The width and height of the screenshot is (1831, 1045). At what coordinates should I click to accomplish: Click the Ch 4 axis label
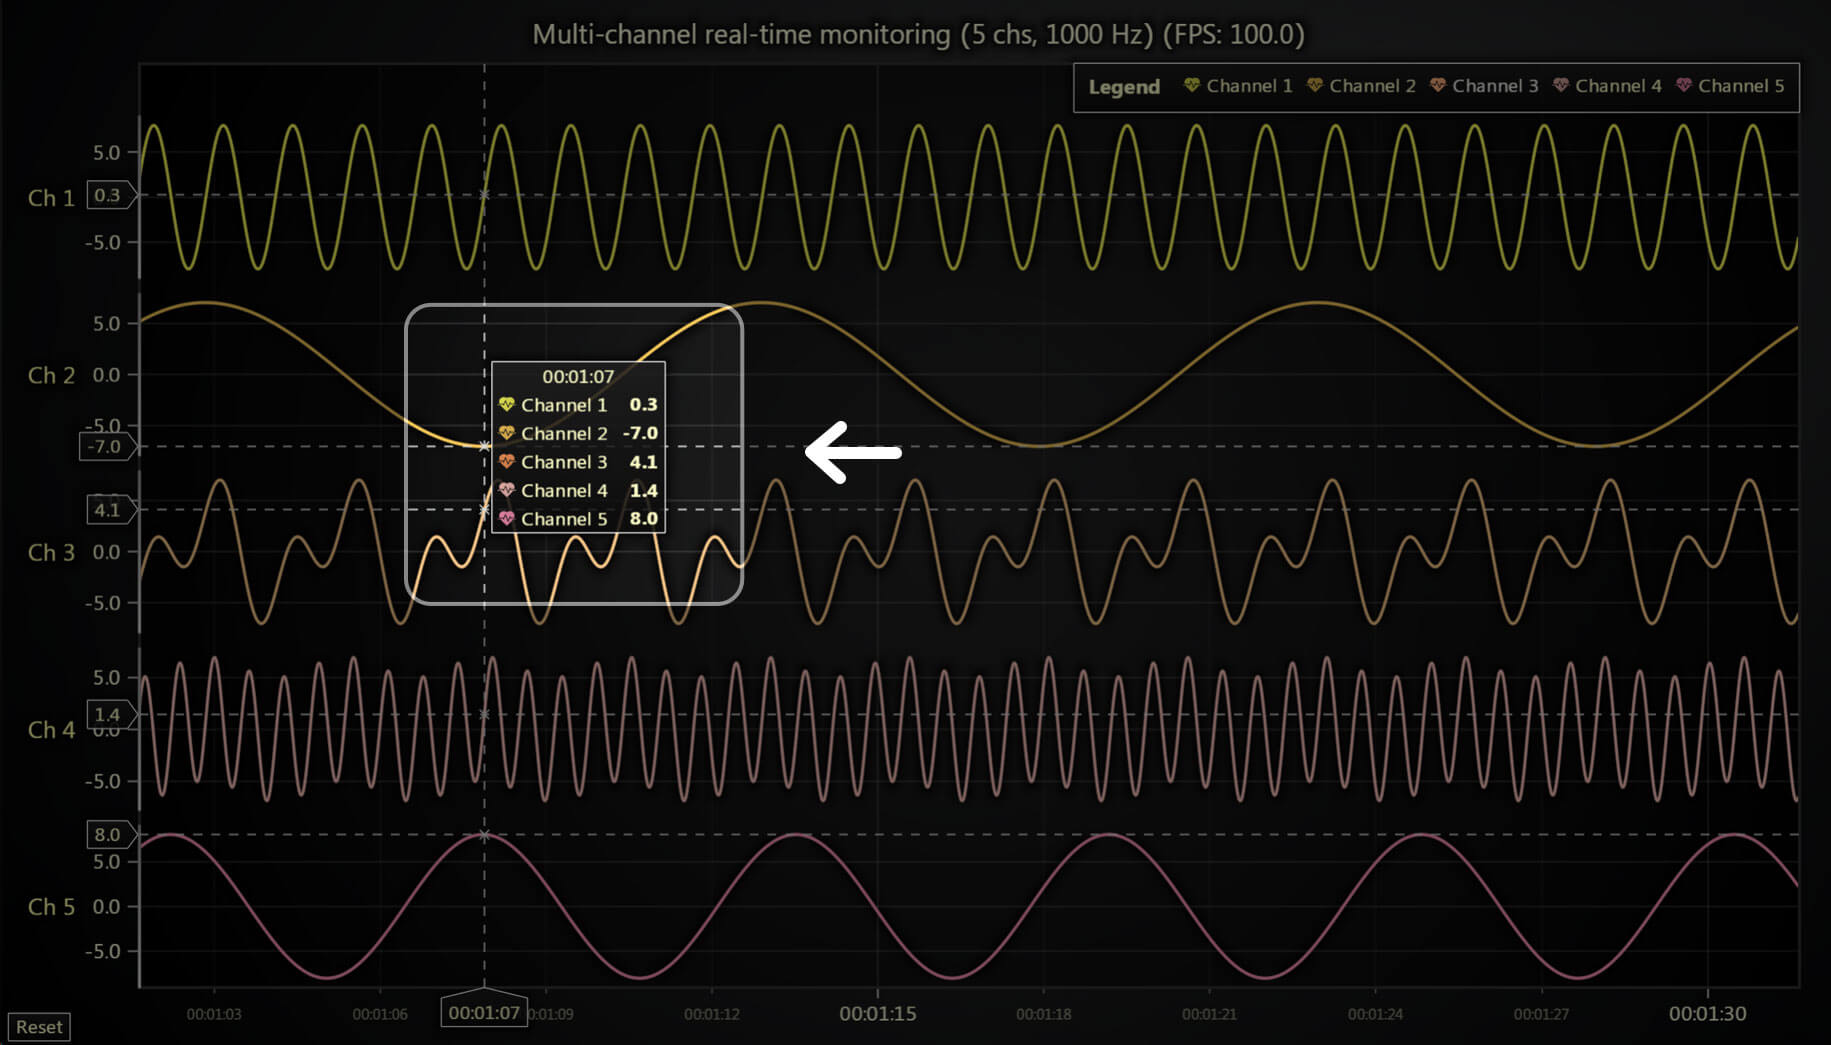[x=51, y=730]
